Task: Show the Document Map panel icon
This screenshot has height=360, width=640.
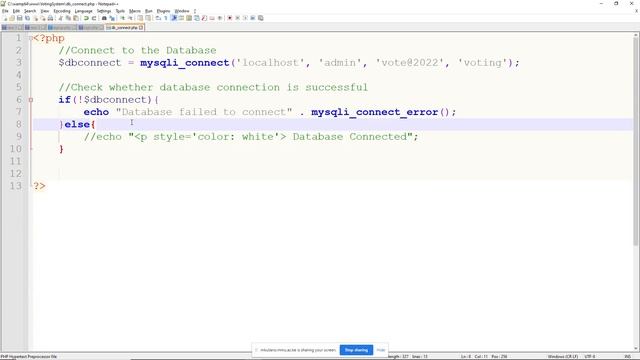Action: [189, 18]
